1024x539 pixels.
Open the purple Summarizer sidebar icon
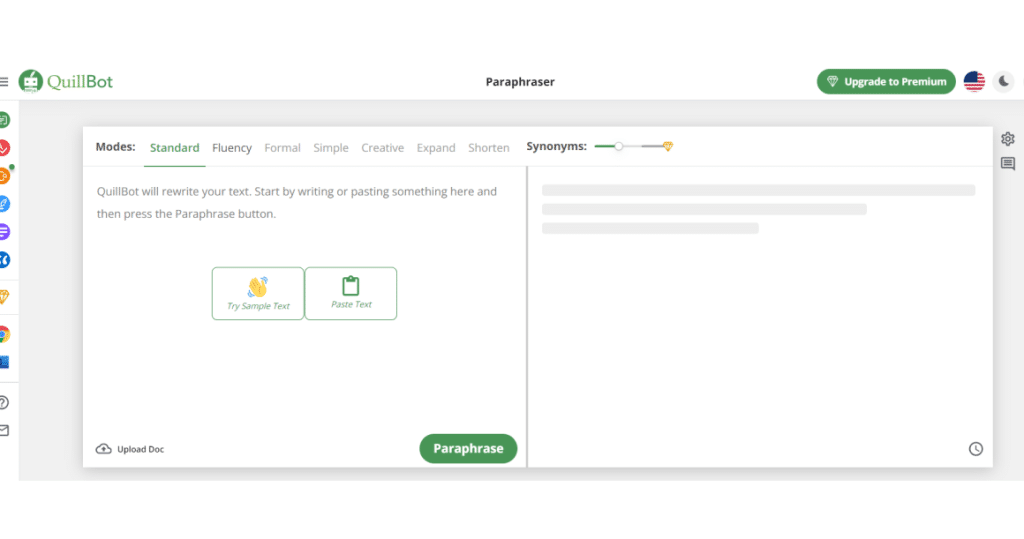(x=4, y=231)
